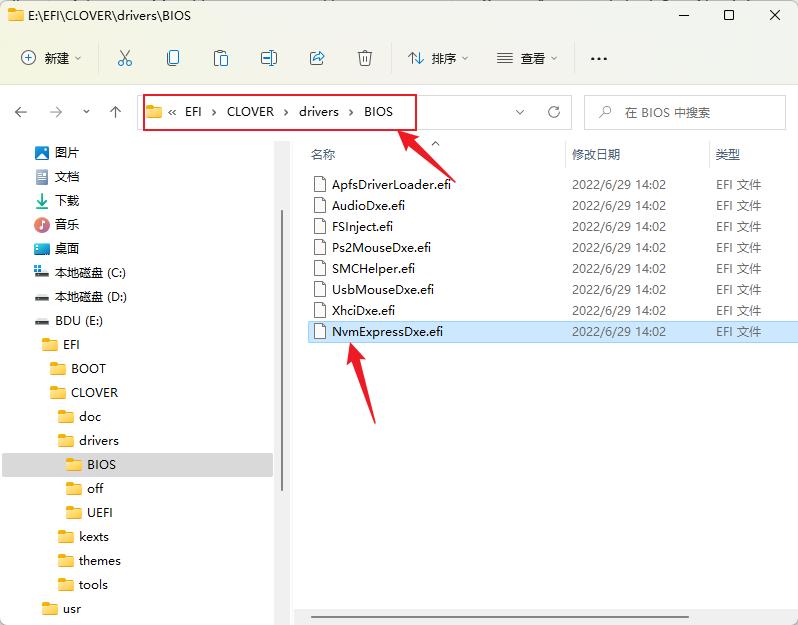Open the 新建 (New) dropdown menu
Screen dimensions: 798x625
(x=52, y=58)
